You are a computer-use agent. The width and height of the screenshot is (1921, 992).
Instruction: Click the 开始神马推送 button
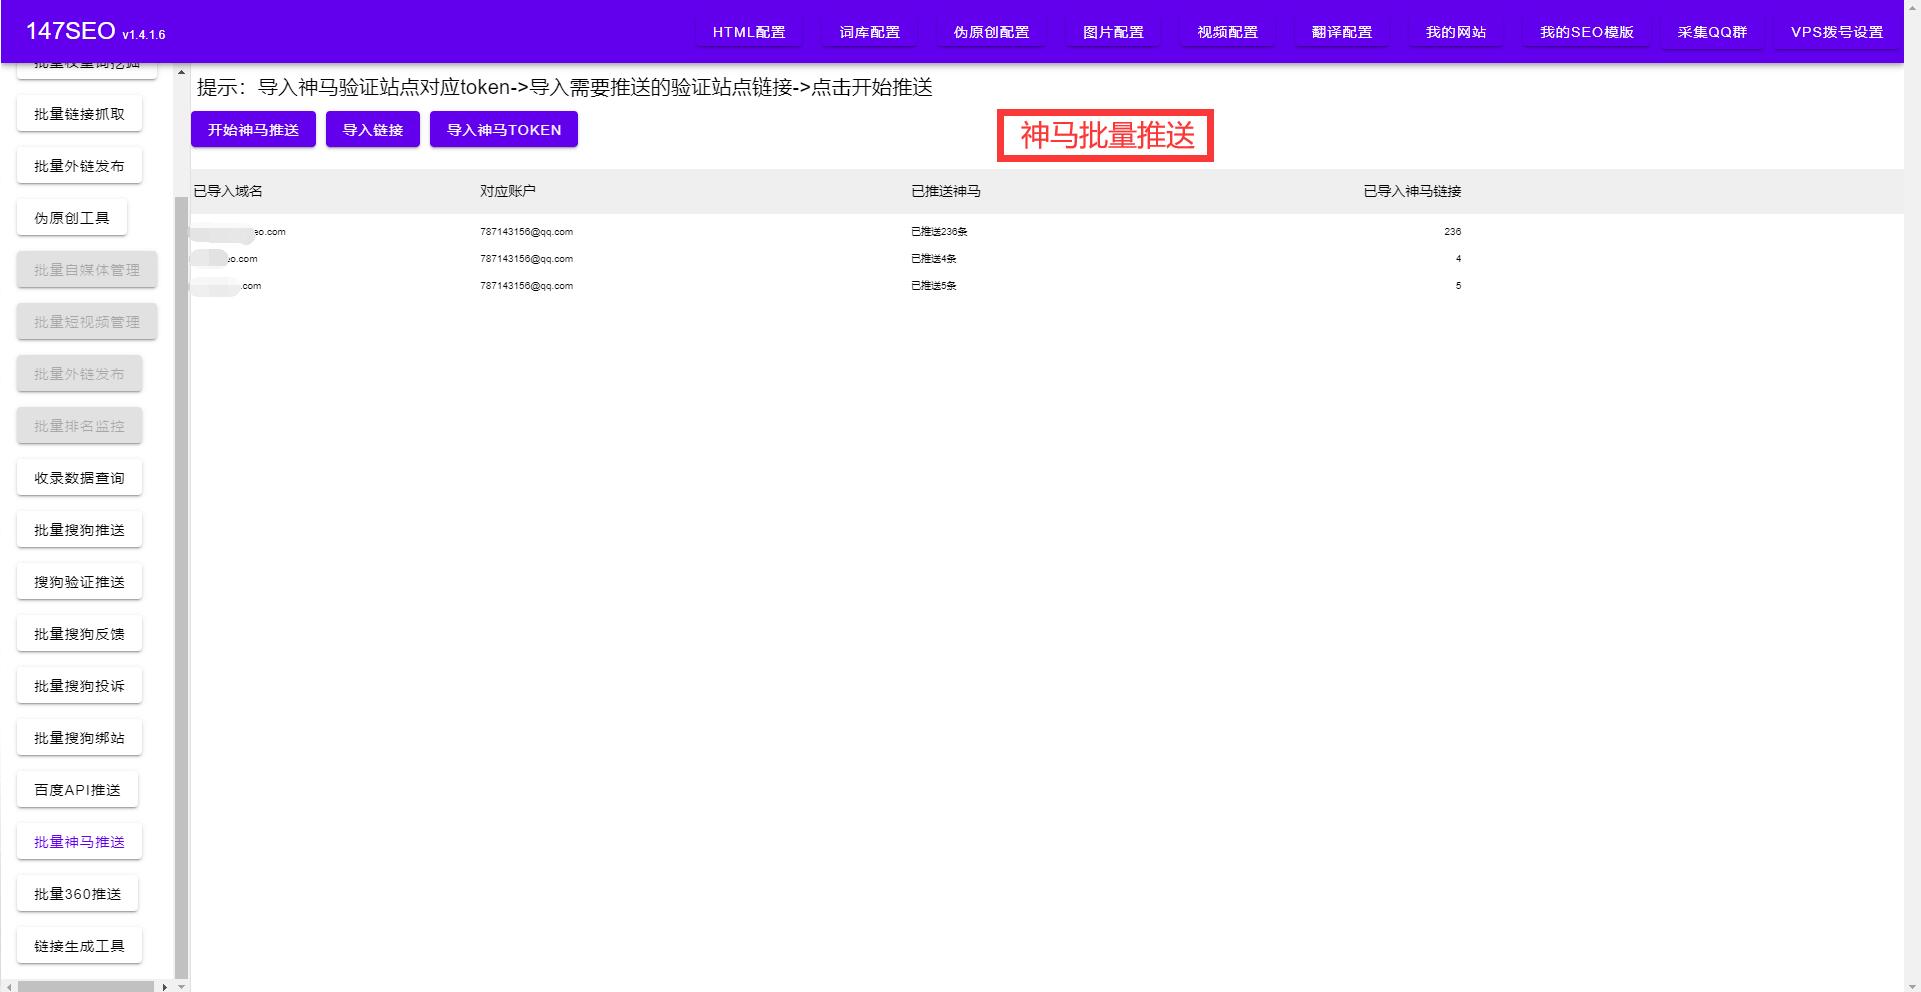(253, 128)
